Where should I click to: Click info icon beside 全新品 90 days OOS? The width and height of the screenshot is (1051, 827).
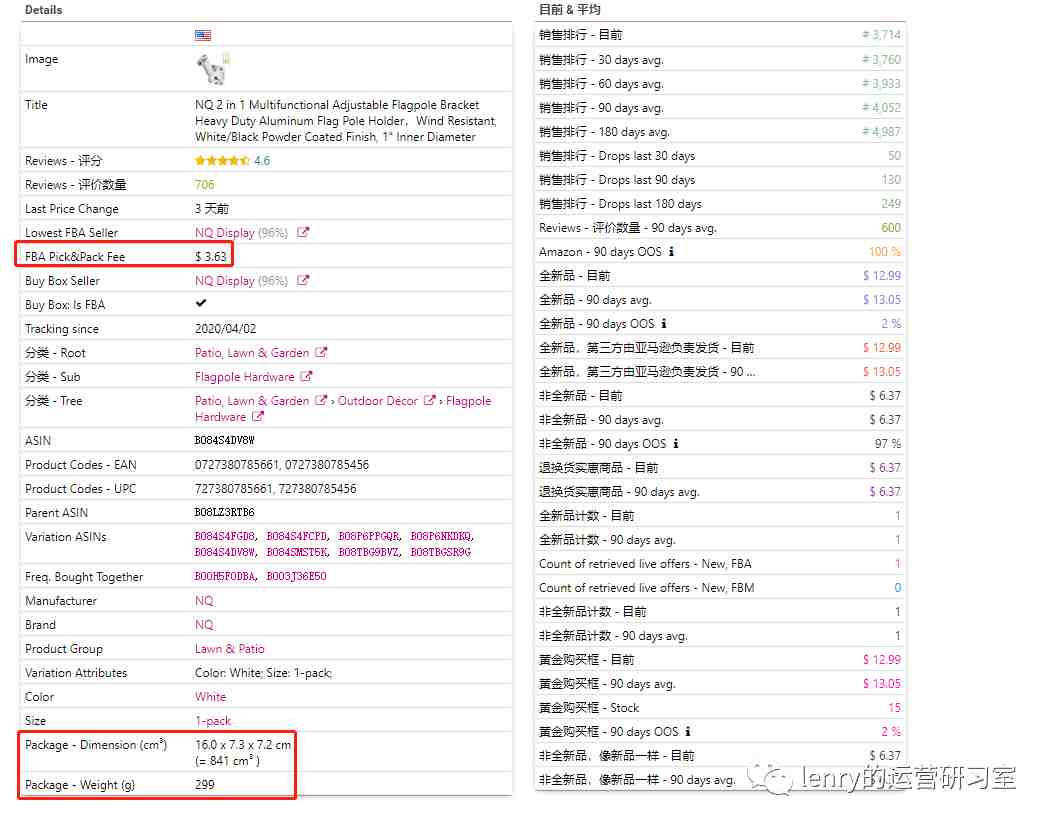point(664,324)
